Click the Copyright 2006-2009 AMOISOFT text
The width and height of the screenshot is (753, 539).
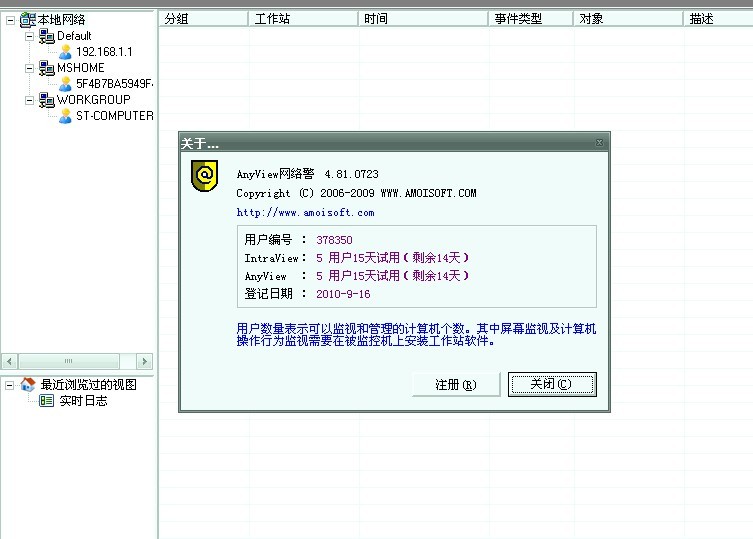coord(356,193)
